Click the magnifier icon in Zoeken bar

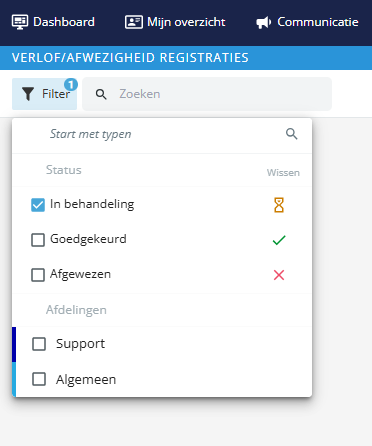pyautogui.click(x=101, y=94)
